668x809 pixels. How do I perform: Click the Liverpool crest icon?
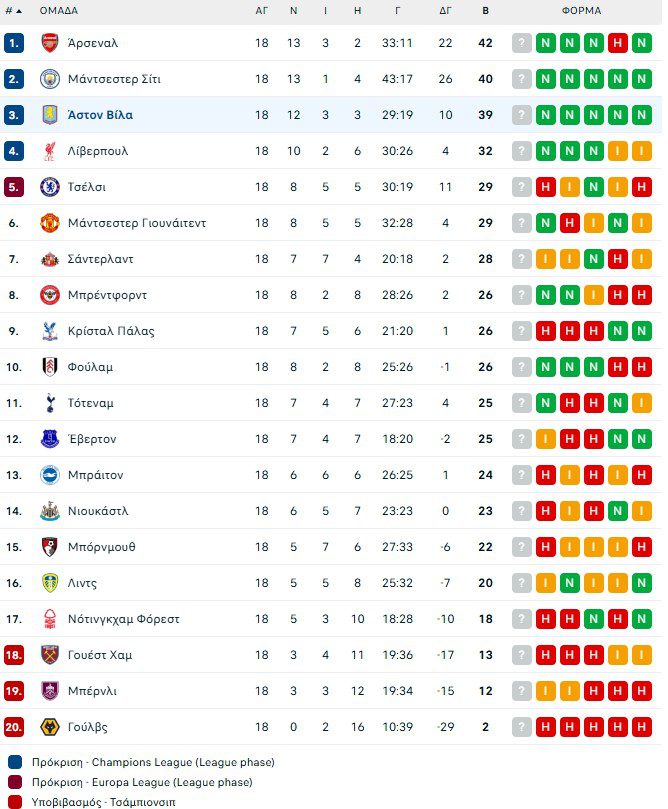[x=49, y=151]
